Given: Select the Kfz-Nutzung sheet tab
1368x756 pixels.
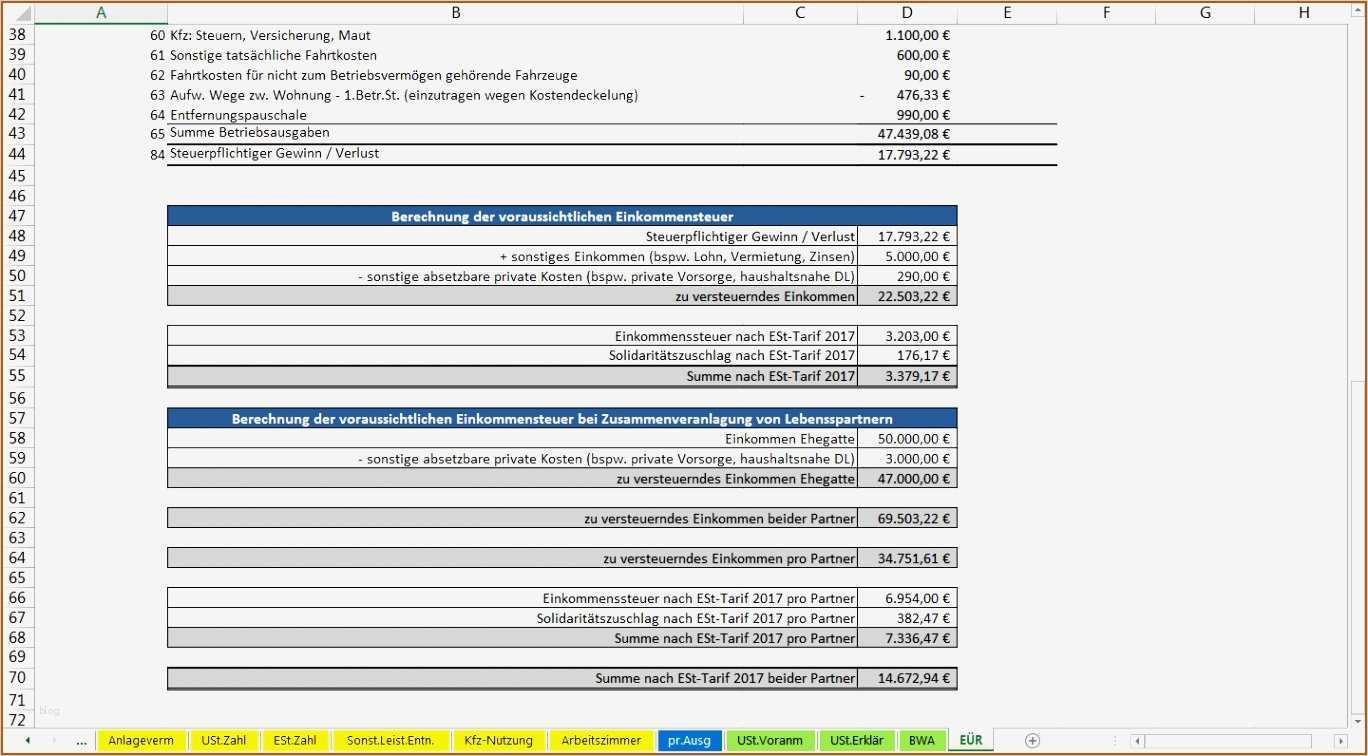Looking at the screenshot, I should pyautogui.click(x=499, y=740).
